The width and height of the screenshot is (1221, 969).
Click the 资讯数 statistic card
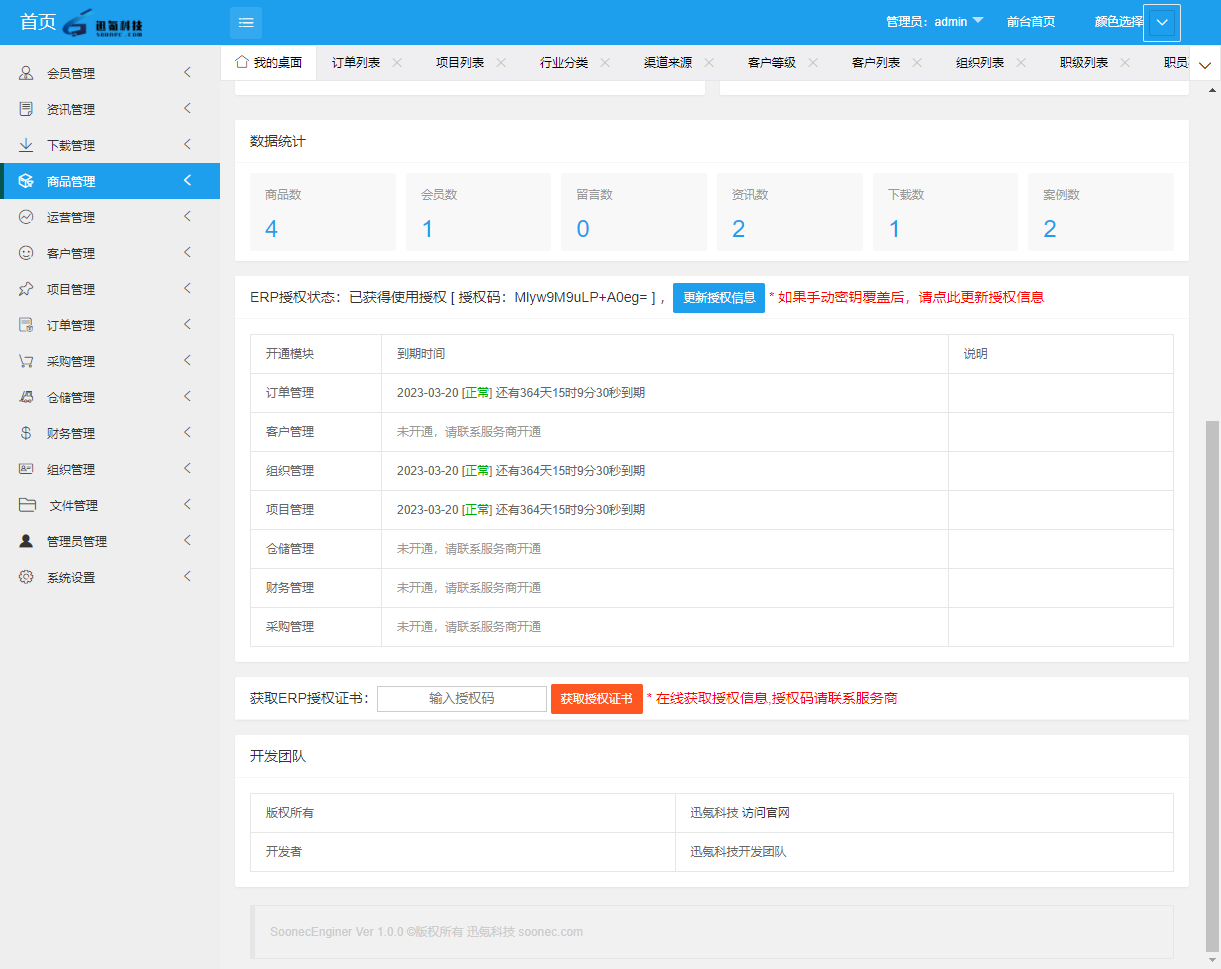tap(790, 212)
